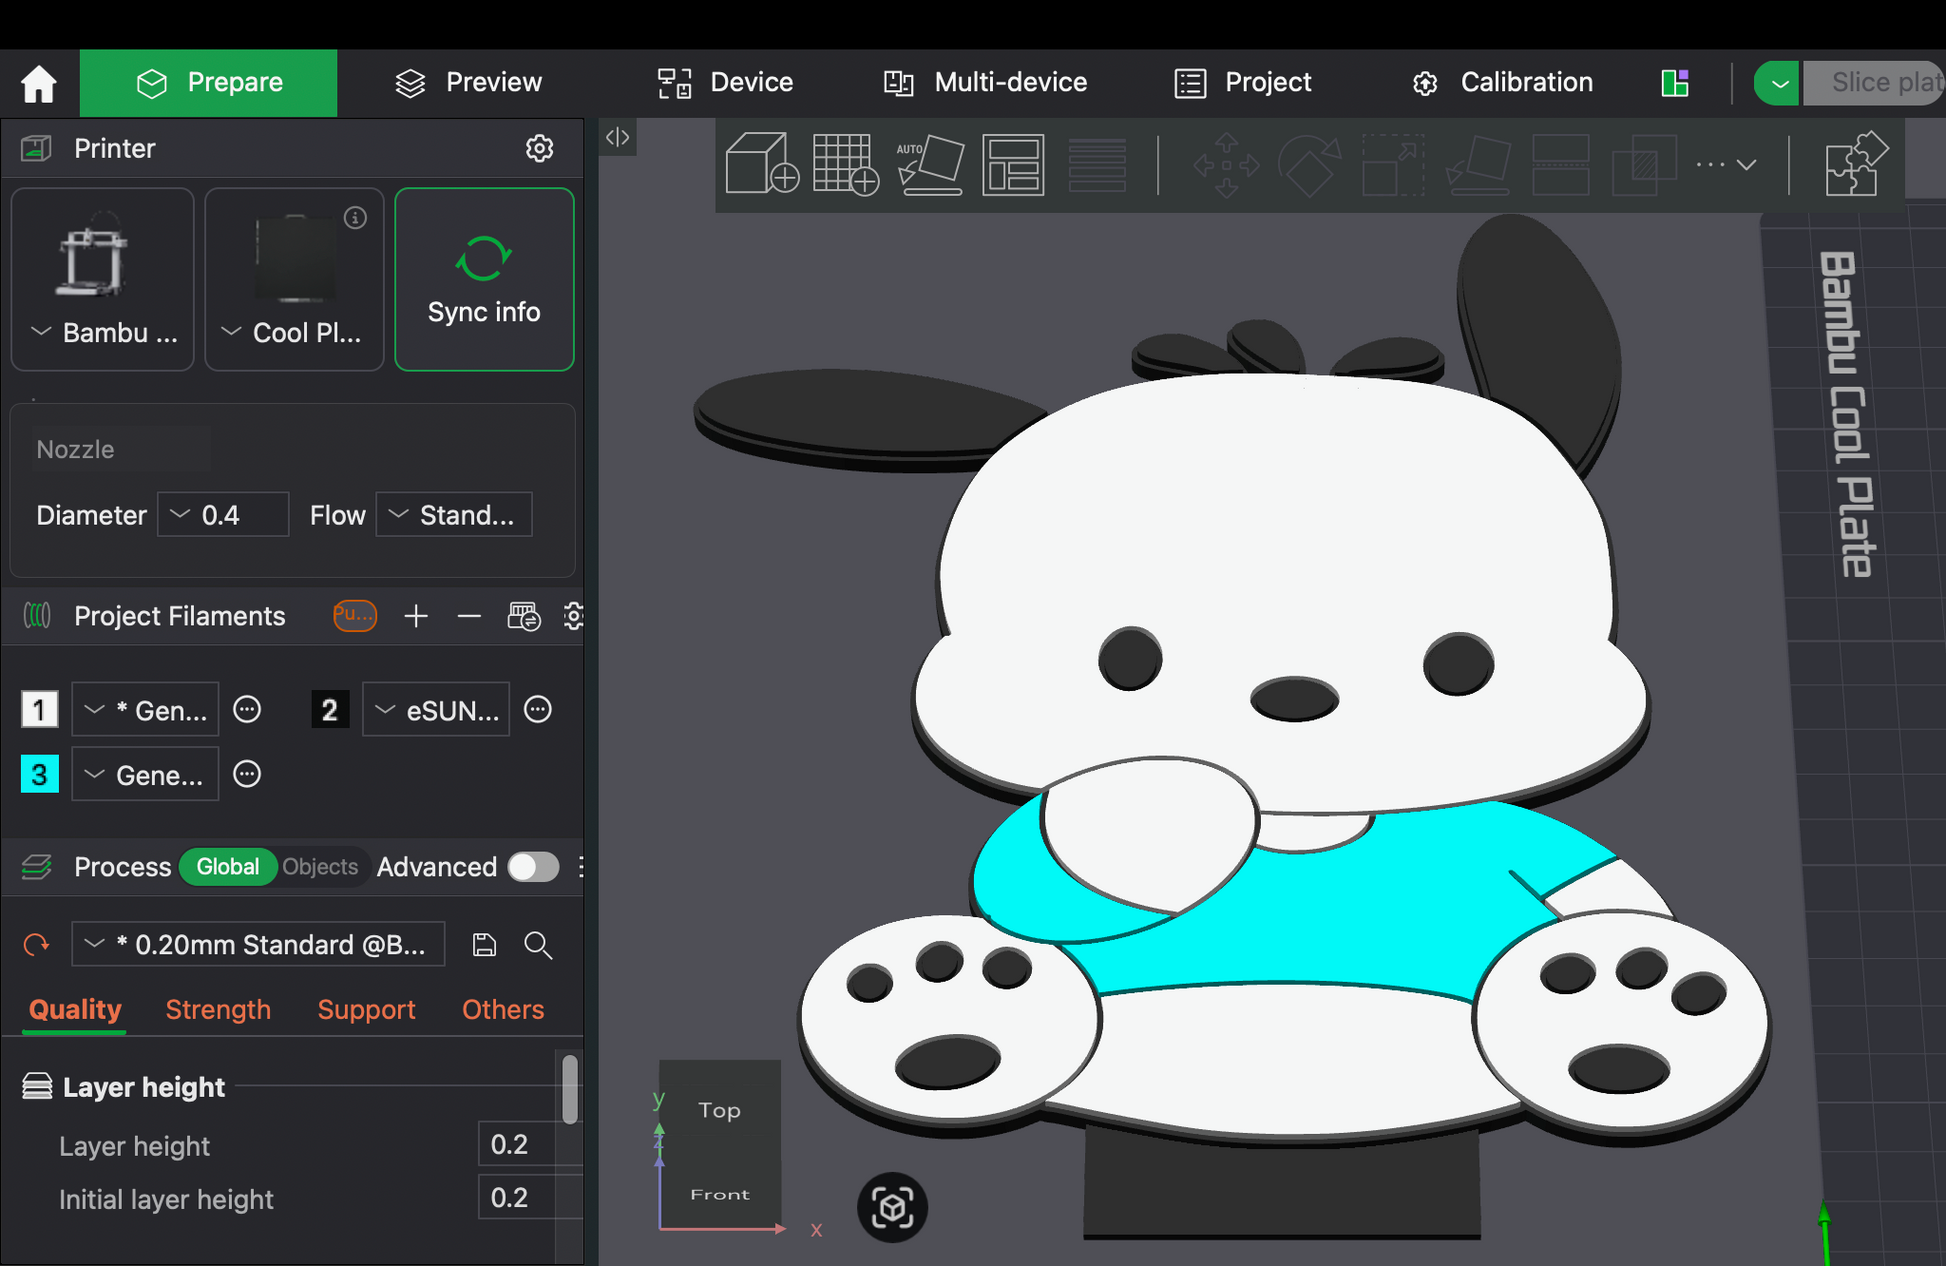This screenshot has height=1266, width=1946.
Task: Expand the filament 2 eSUN dropdown
Action: click(436, 710)
